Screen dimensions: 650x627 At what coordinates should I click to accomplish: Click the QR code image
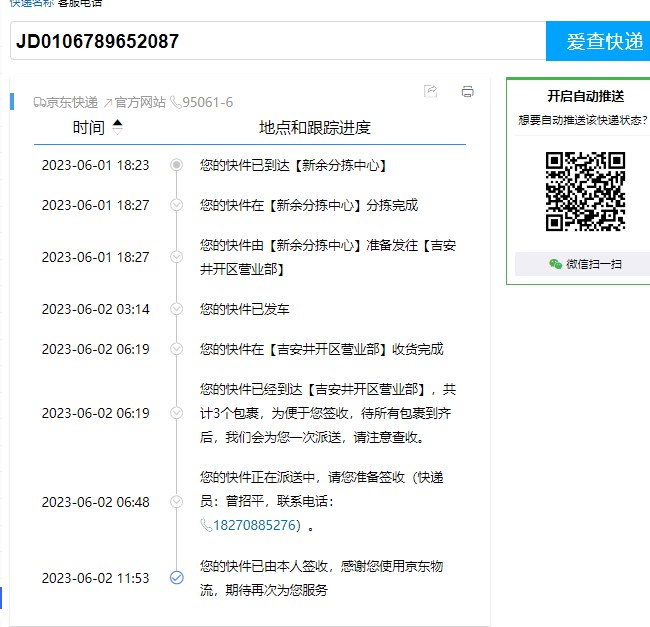click(x=585, y=191)
